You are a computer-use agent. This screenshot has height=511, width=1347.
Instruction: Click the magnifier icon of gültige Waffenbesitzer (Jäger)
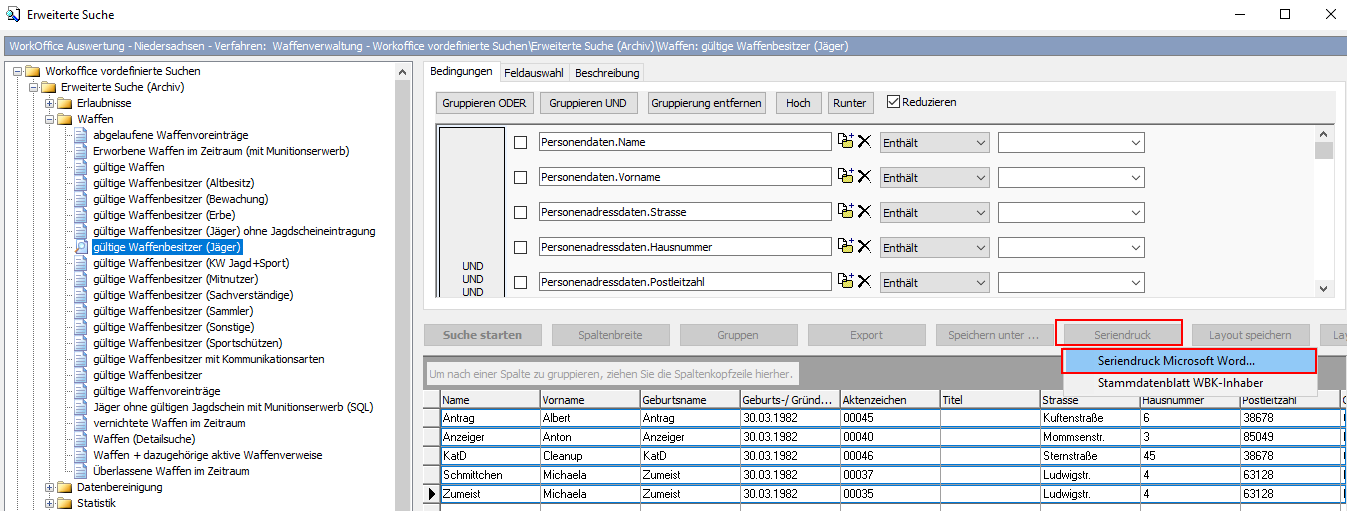pyautogui.click(x=81, y=247)
